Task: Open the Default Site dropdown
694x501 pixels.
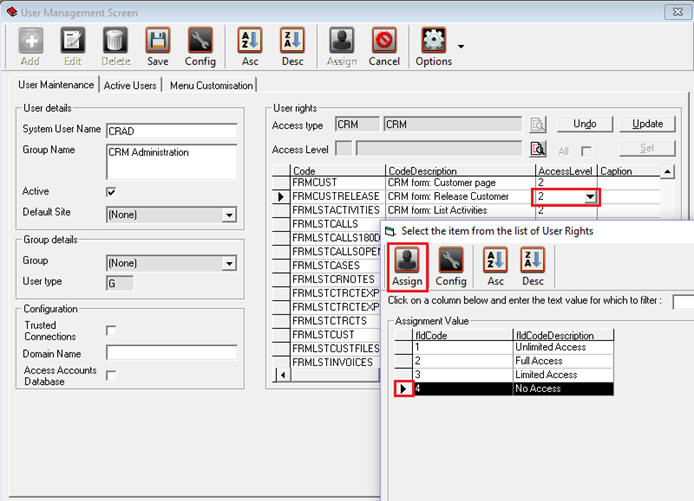Action: coord(229,215)
